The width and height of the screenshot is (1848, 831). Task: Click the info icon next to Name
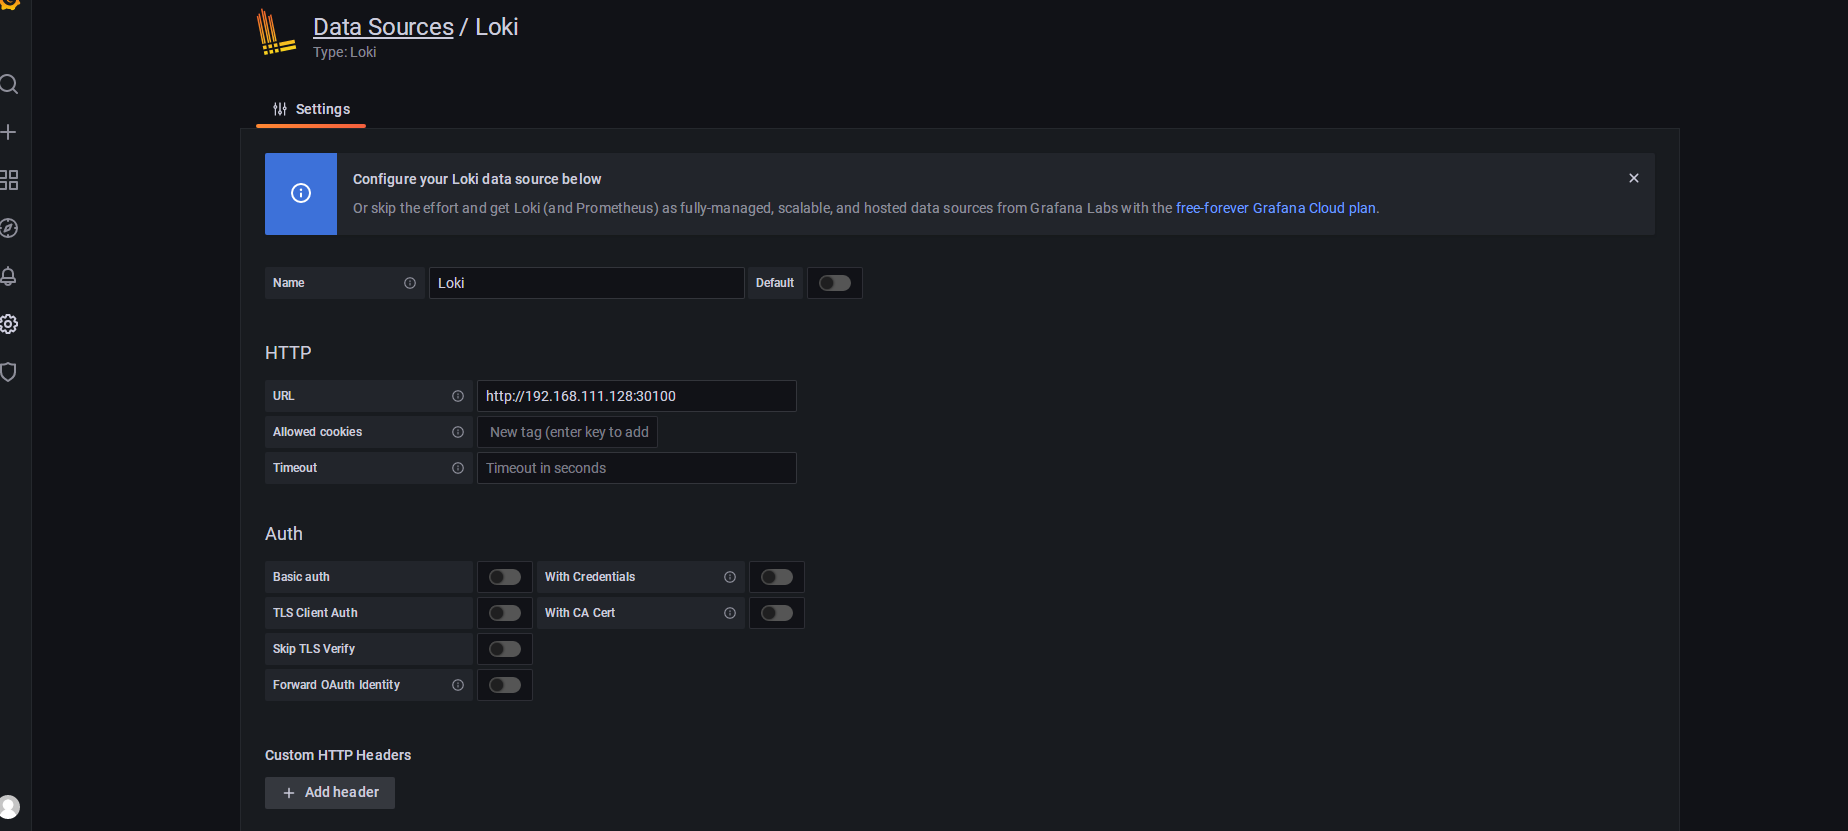point(410,283)
